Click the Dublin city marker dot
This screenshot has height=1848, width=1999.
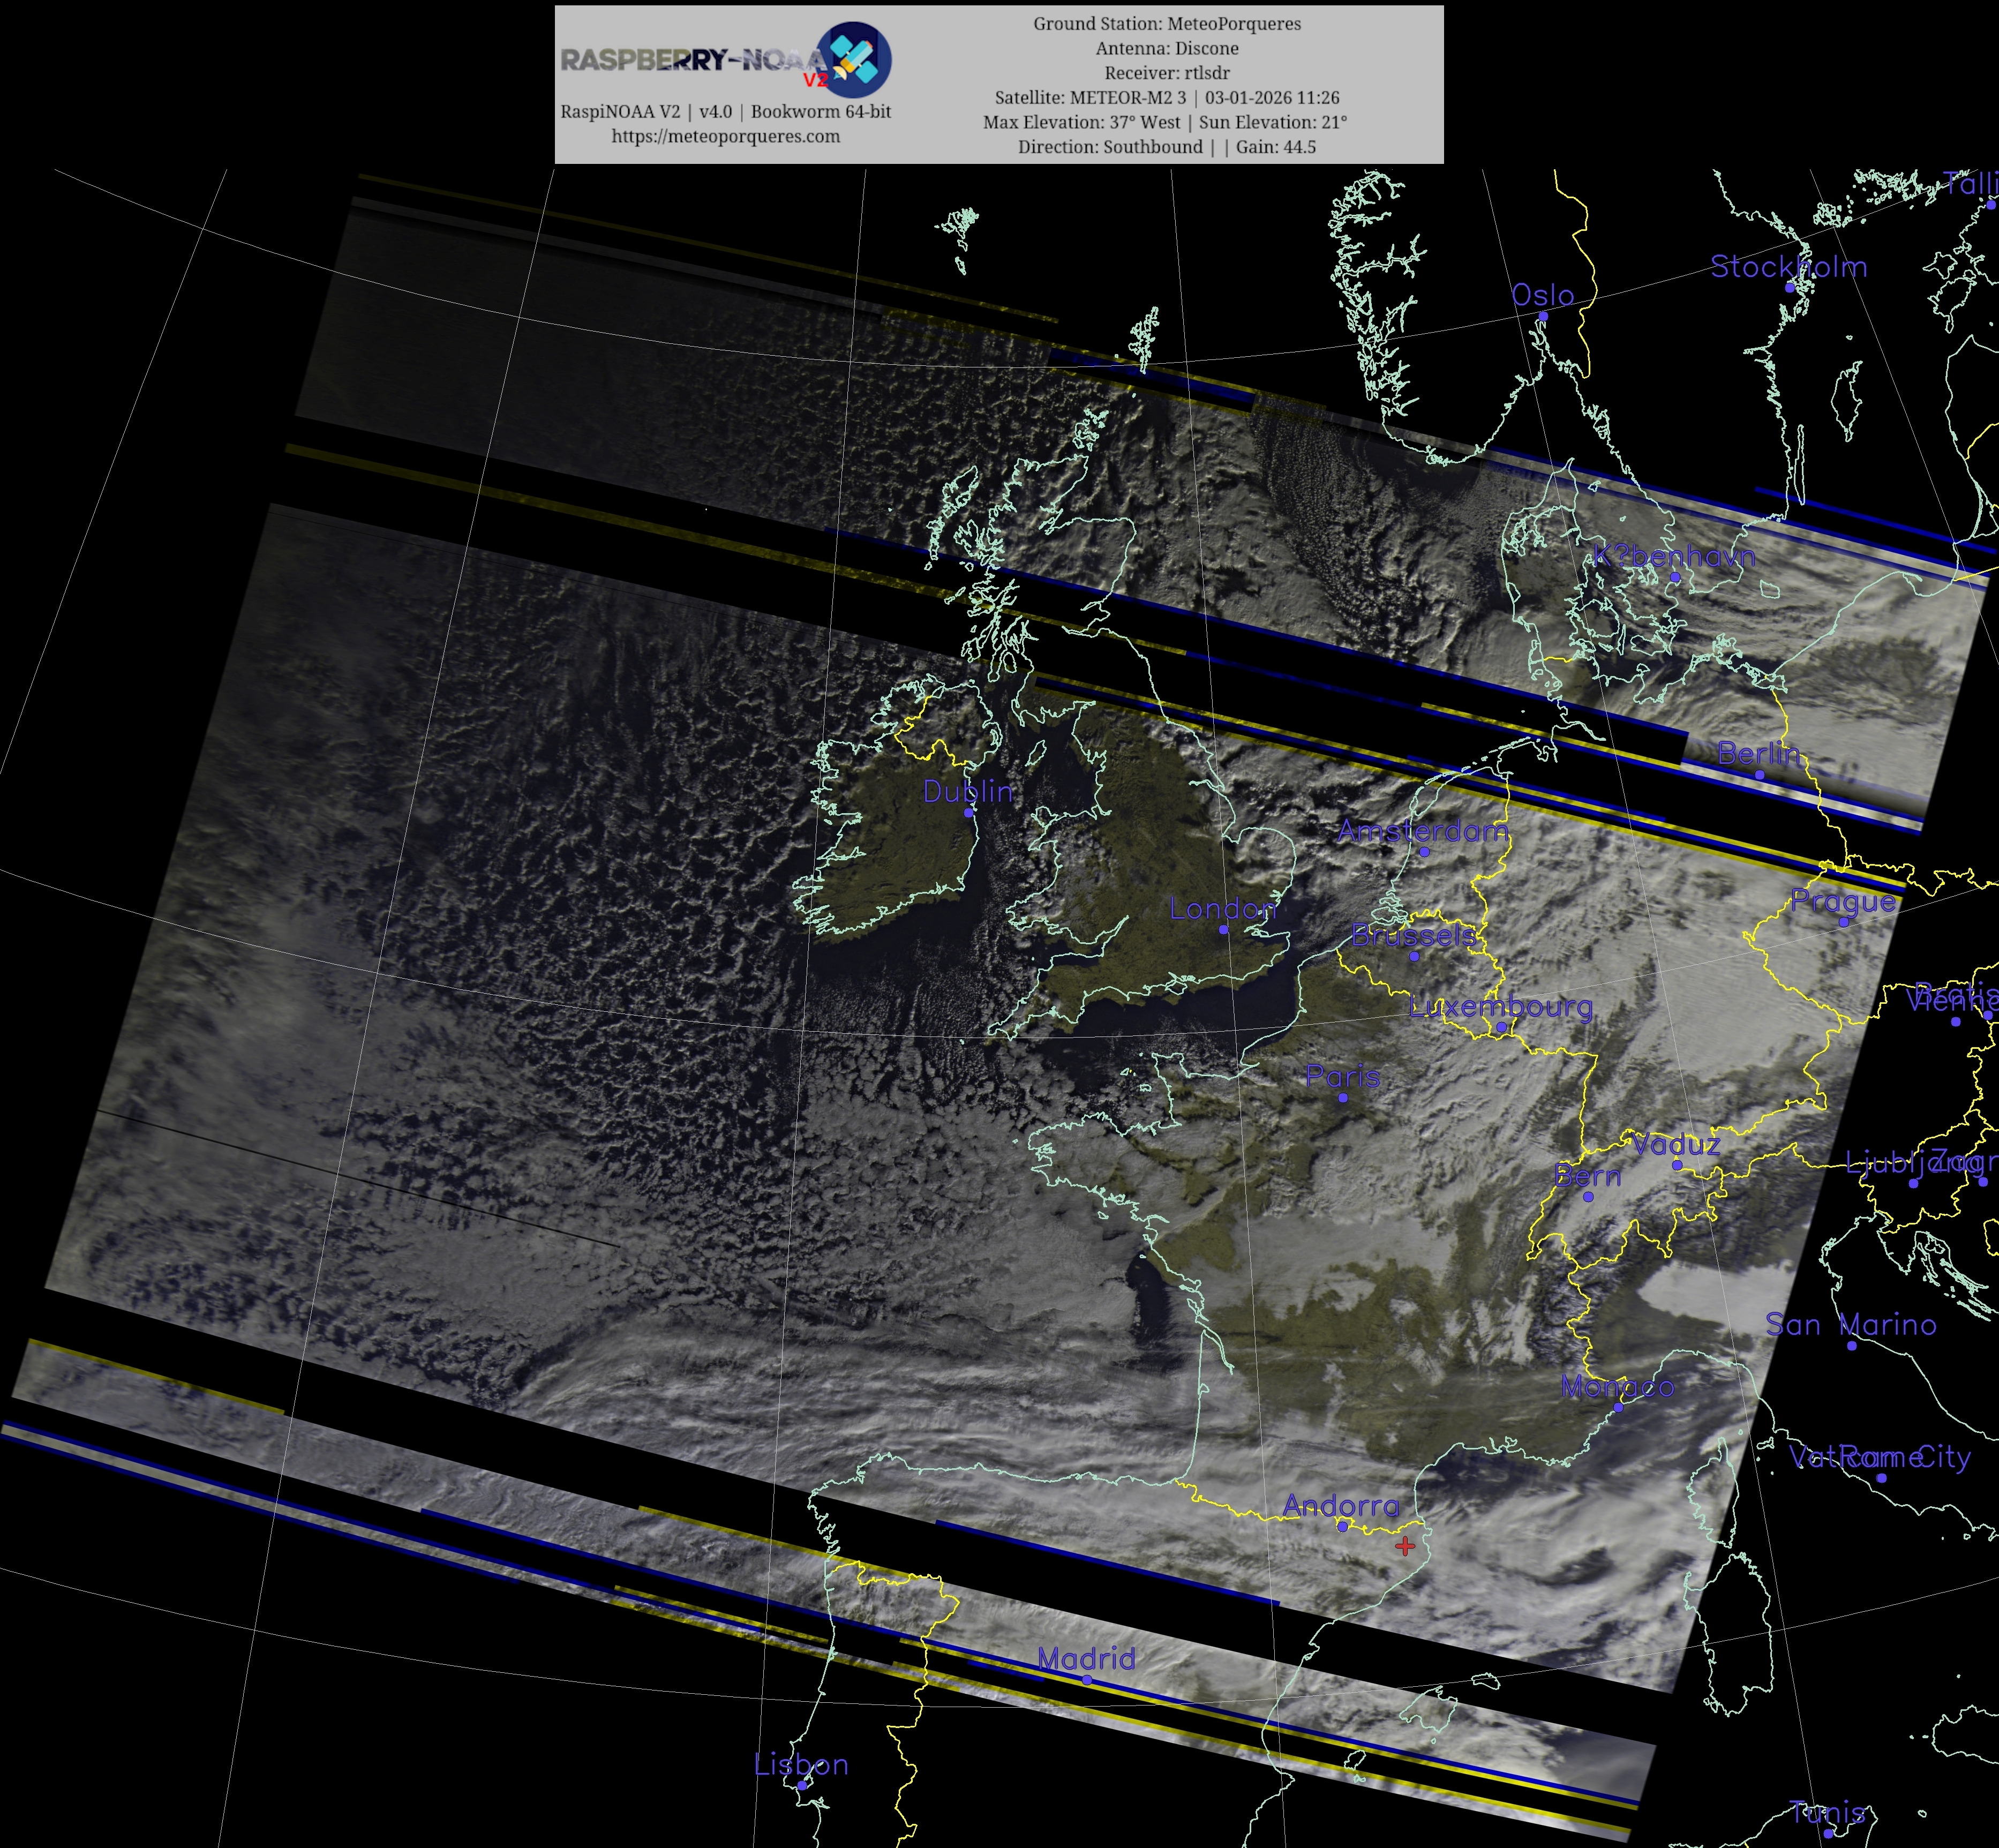968,812
